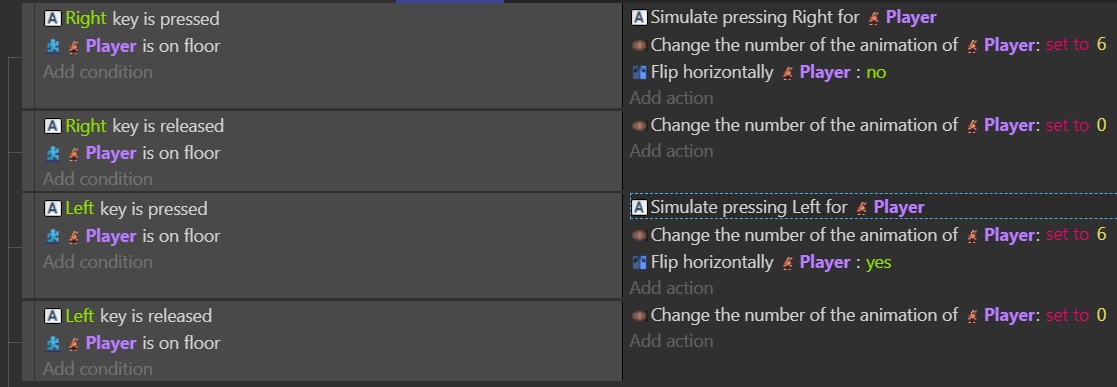The image size is (1117, 387).
Task: Click the keyboard icon beside Right key is pressed
Action: (52, 19)
